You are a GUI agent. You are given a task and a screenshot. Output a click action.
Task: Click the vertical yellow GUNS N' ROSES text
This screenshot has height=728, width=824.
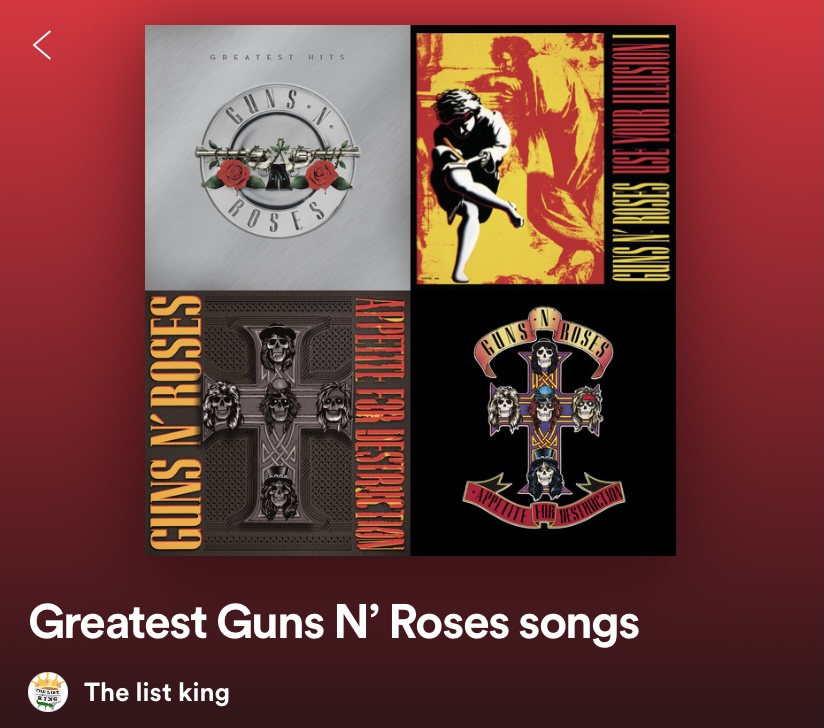(x=176, y=423)
